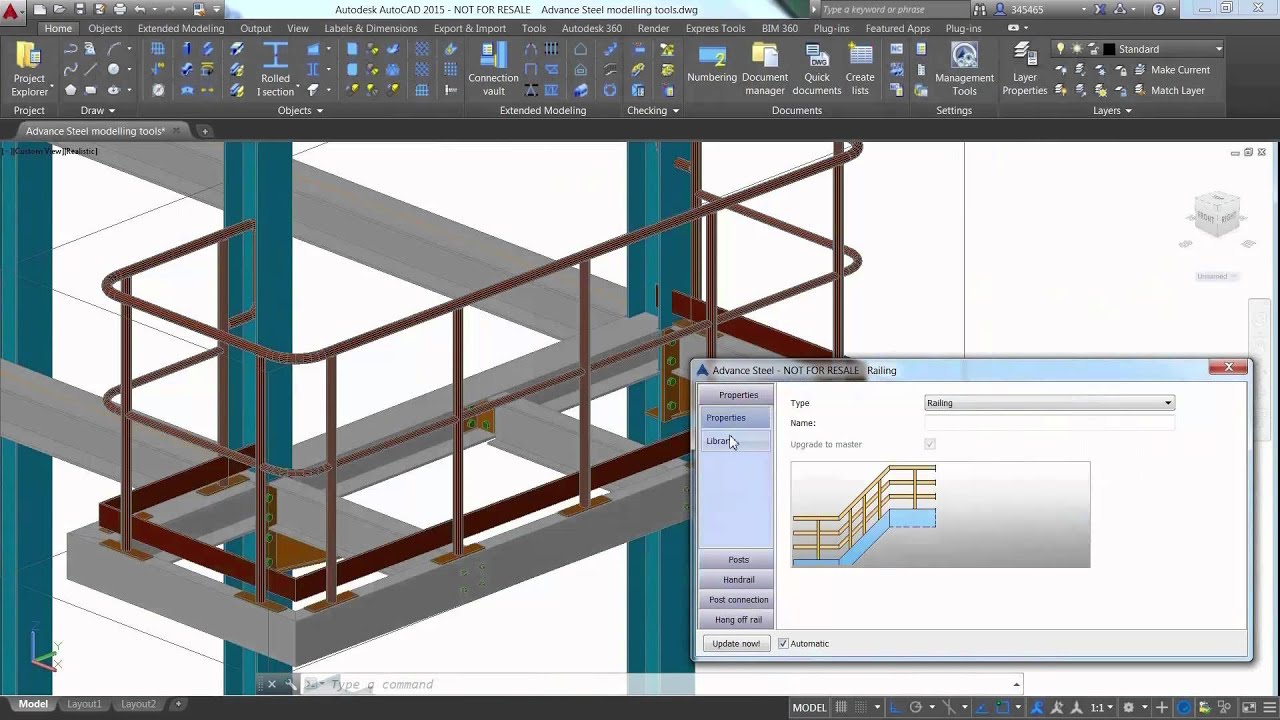Viewport: 1280px width, 720px height.
Task: Open Quick documents
Action: 817,70
